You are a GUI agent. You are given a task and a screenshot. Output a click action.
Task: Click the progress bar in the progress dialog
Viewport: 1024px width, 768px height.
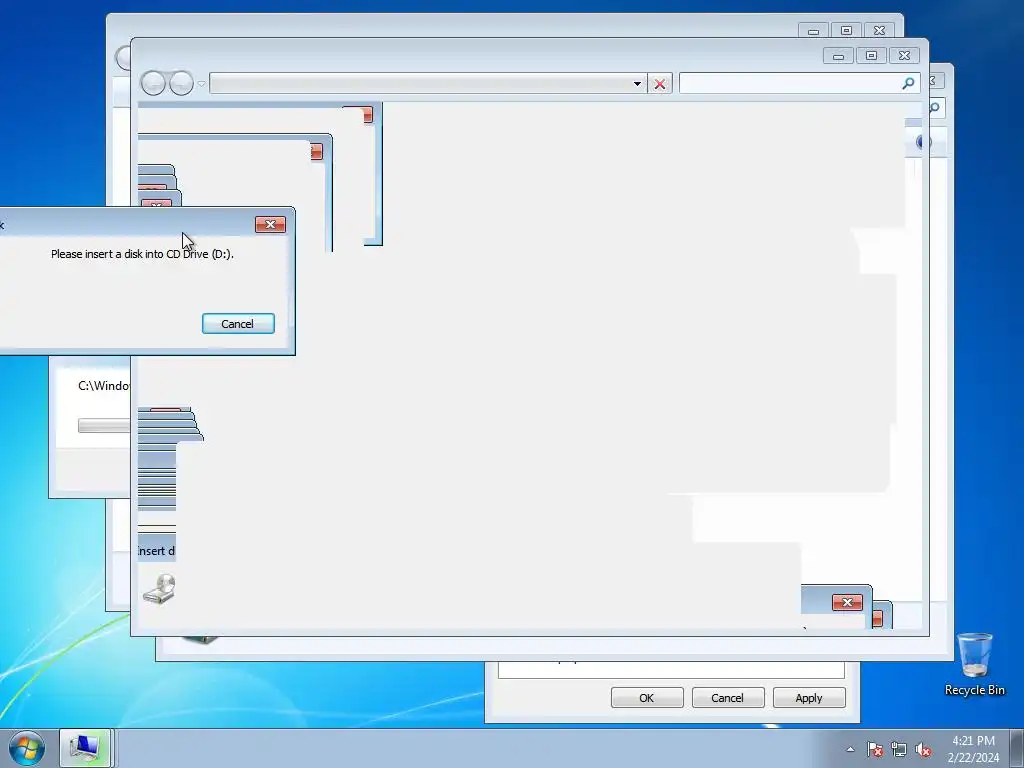coord(104,426)
